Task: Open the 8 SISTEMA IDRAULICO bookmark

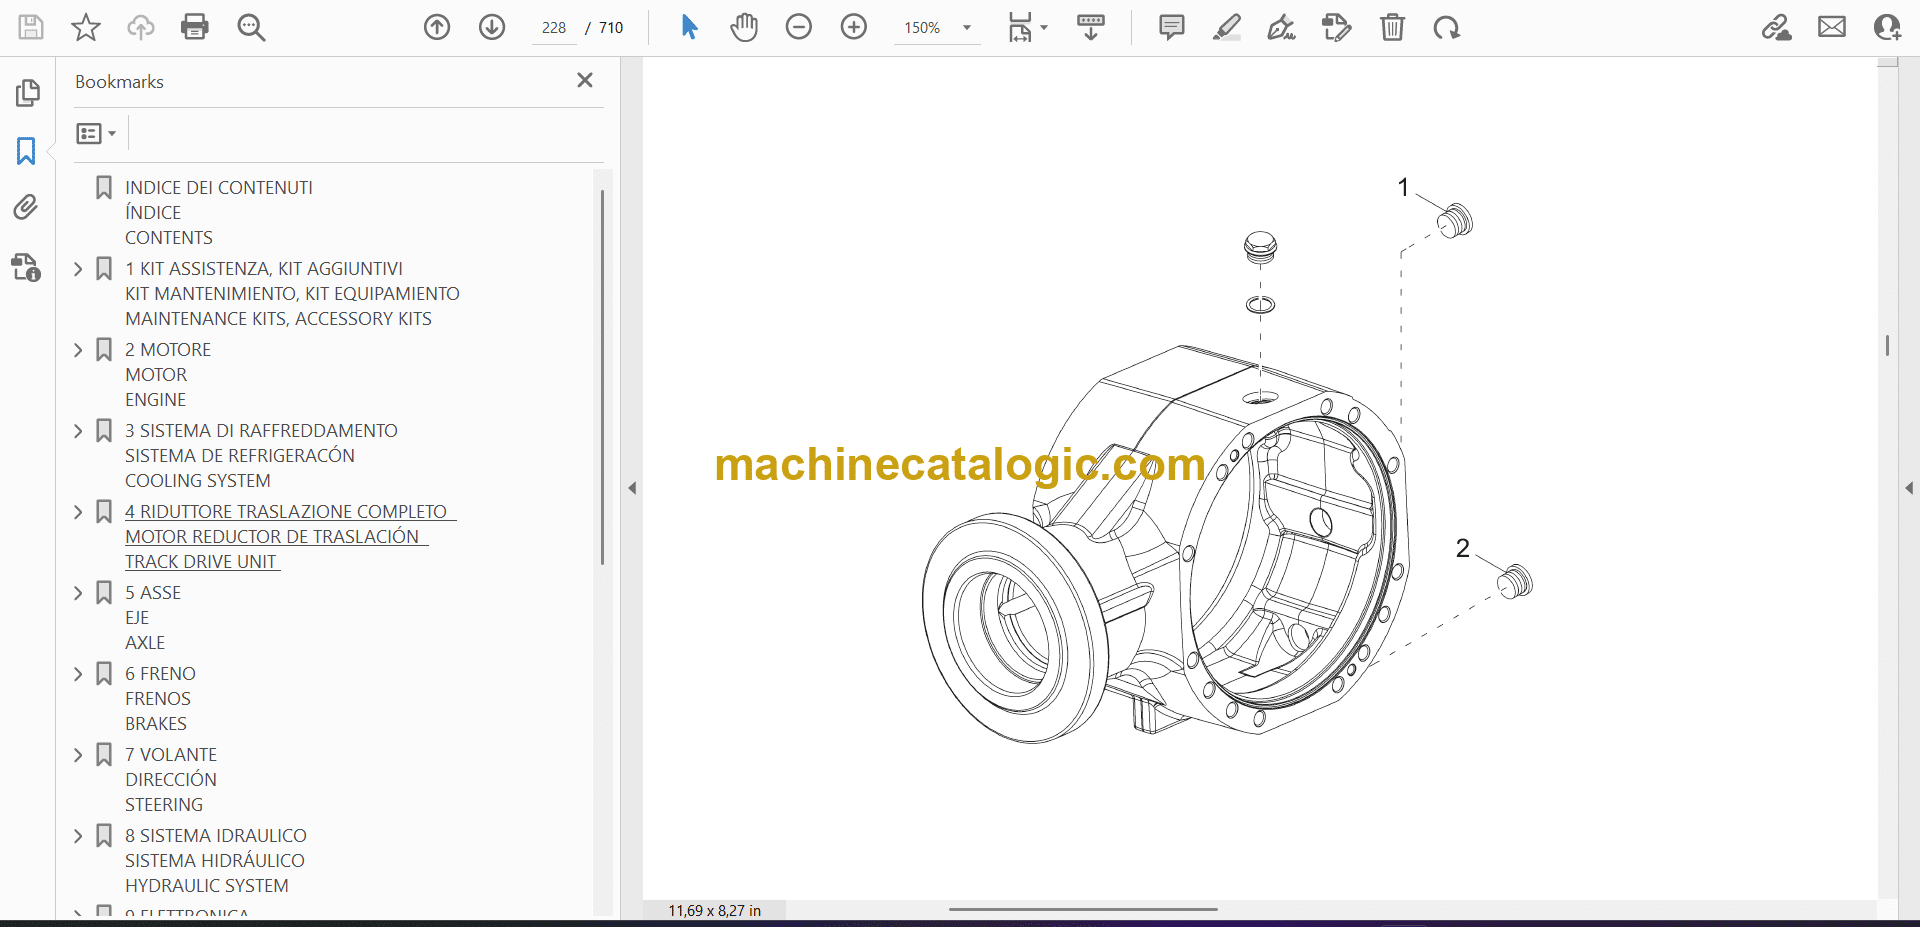Action: click(x=215, y=836)
